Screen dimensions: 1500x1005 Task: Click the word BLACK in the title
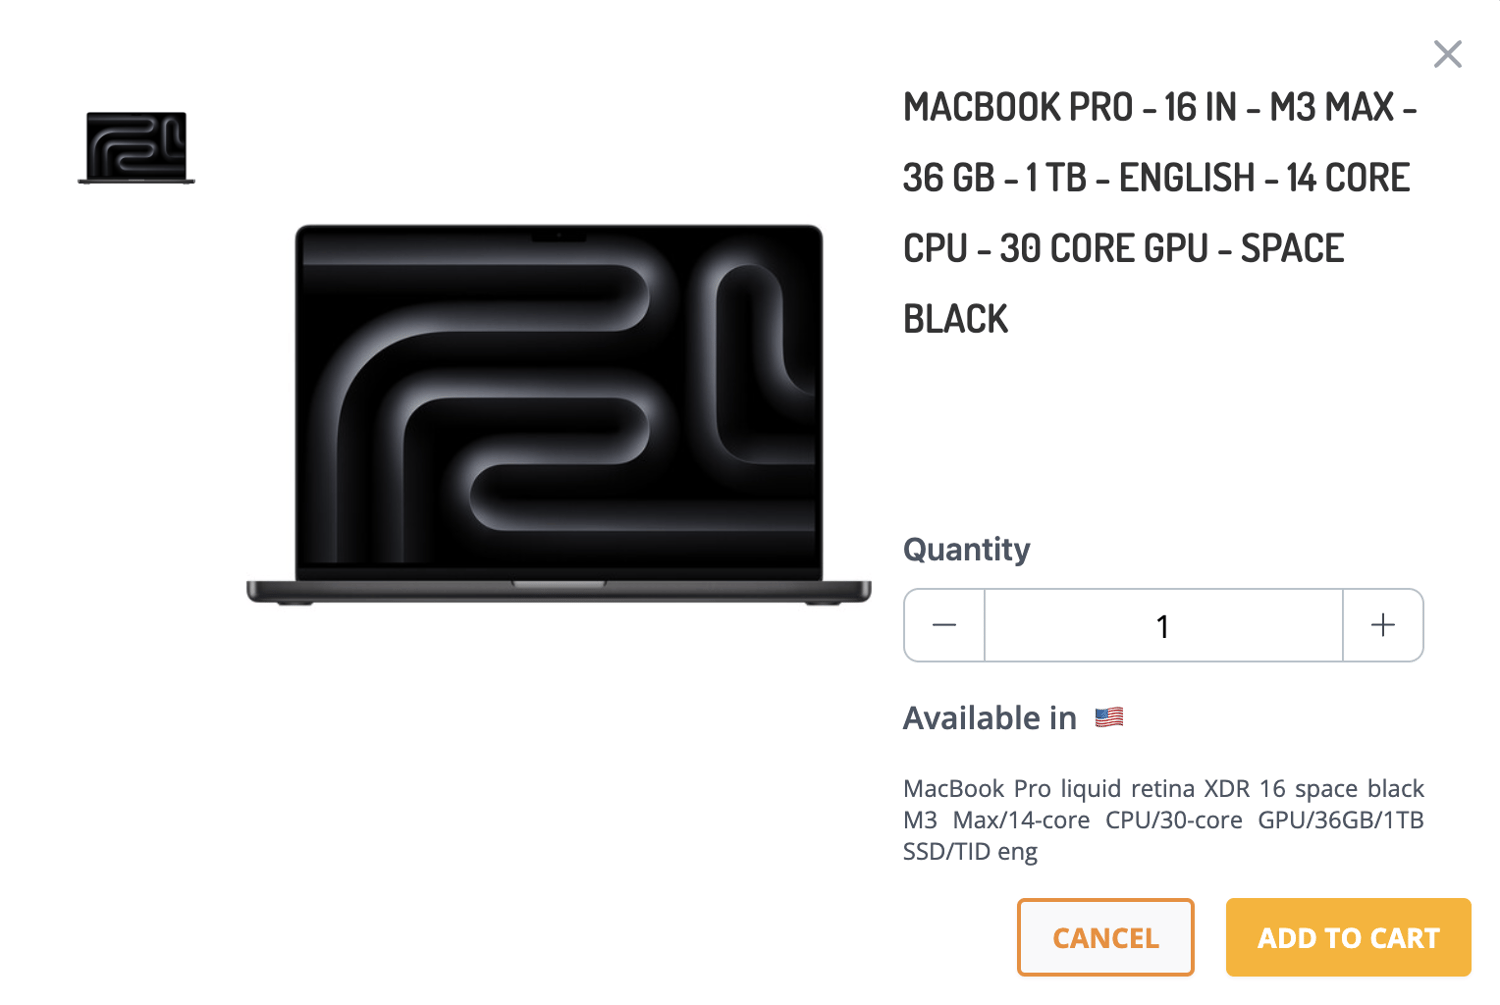[955, 320]
